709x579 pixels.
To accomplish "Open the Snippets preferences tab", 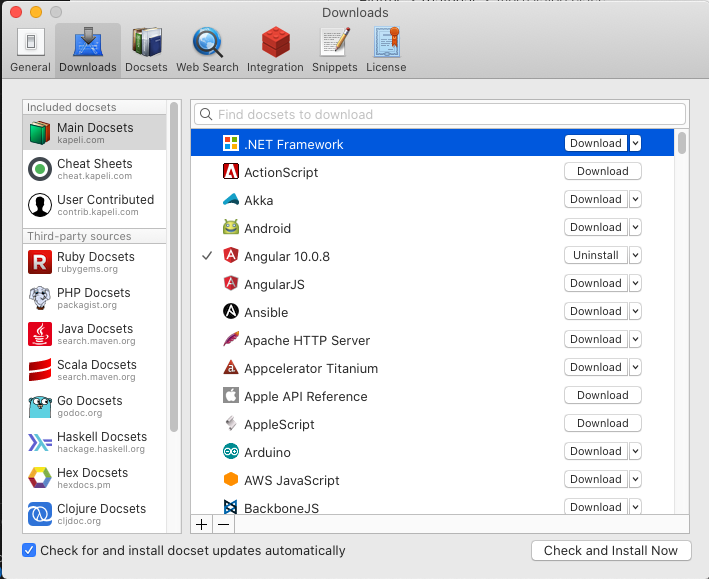I will 335,50.
